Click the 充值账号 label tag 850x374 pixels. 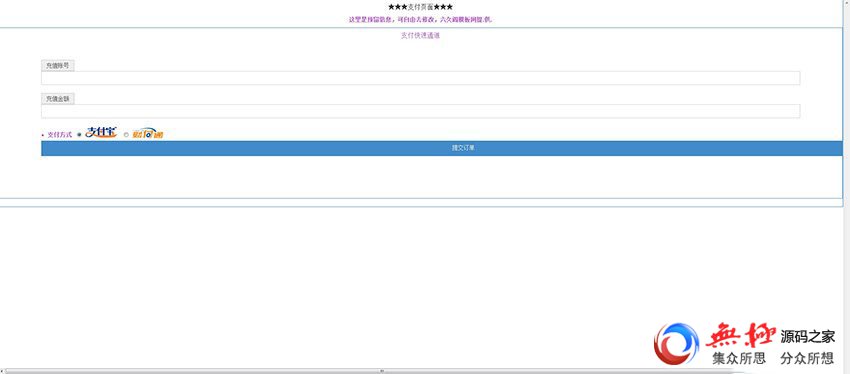(x=57, y=66)
